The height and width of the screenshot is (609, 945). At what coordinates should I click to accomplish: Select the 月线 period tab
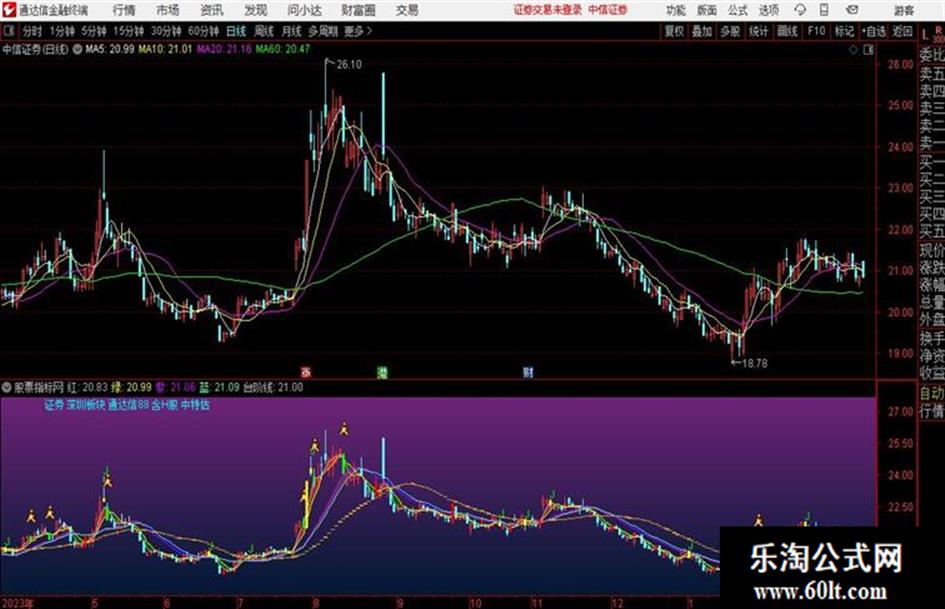[292, 31]
